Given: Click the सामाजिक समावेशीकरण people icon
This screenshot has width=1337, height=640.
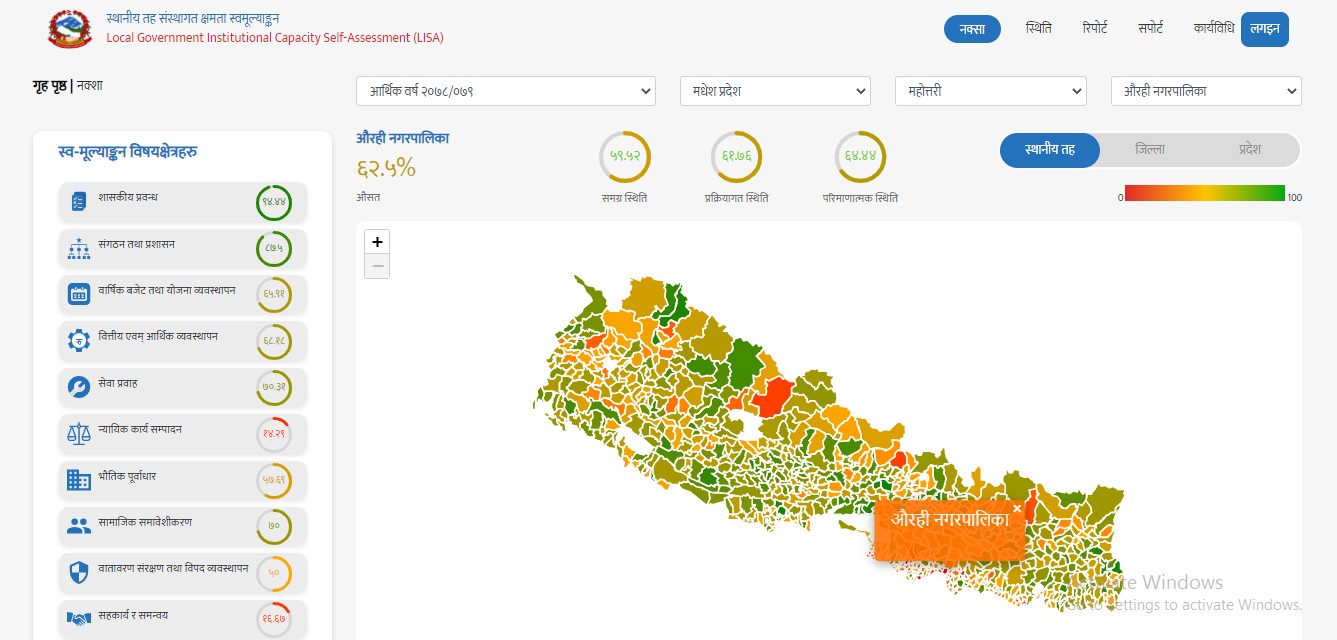Looking at the screenshot, I should coord(79,526).
